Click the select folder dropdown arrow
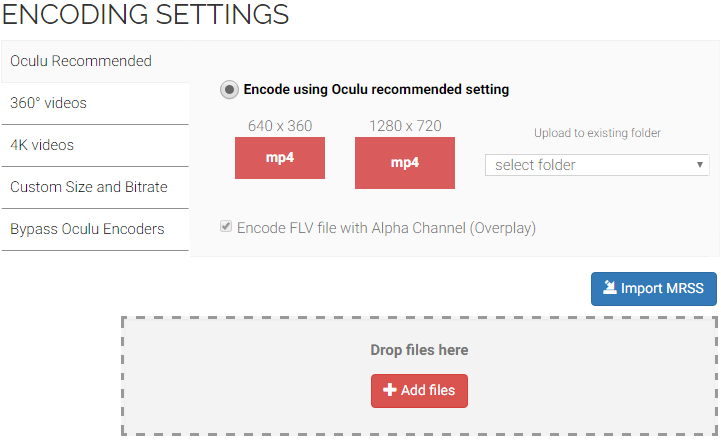This screenshot has height=441, width=721. click(x=699, y=165)
